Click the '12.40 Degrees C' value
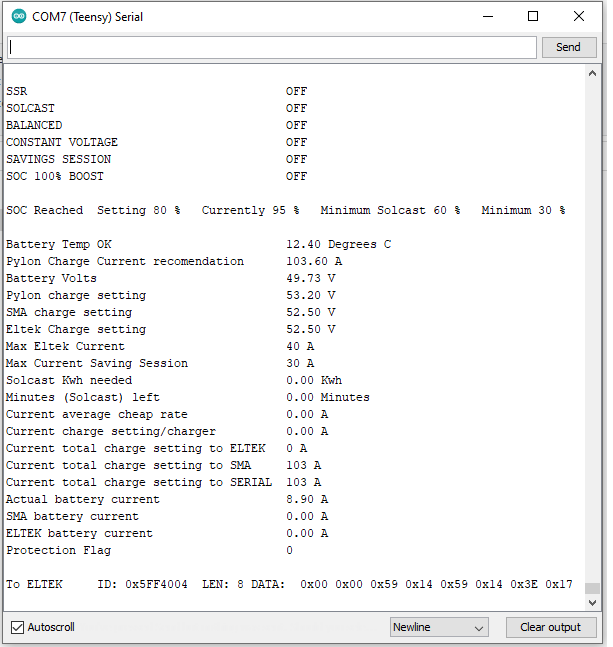This screenshot has height=647, width=613. pyautogui.click(x=339, y=244)
